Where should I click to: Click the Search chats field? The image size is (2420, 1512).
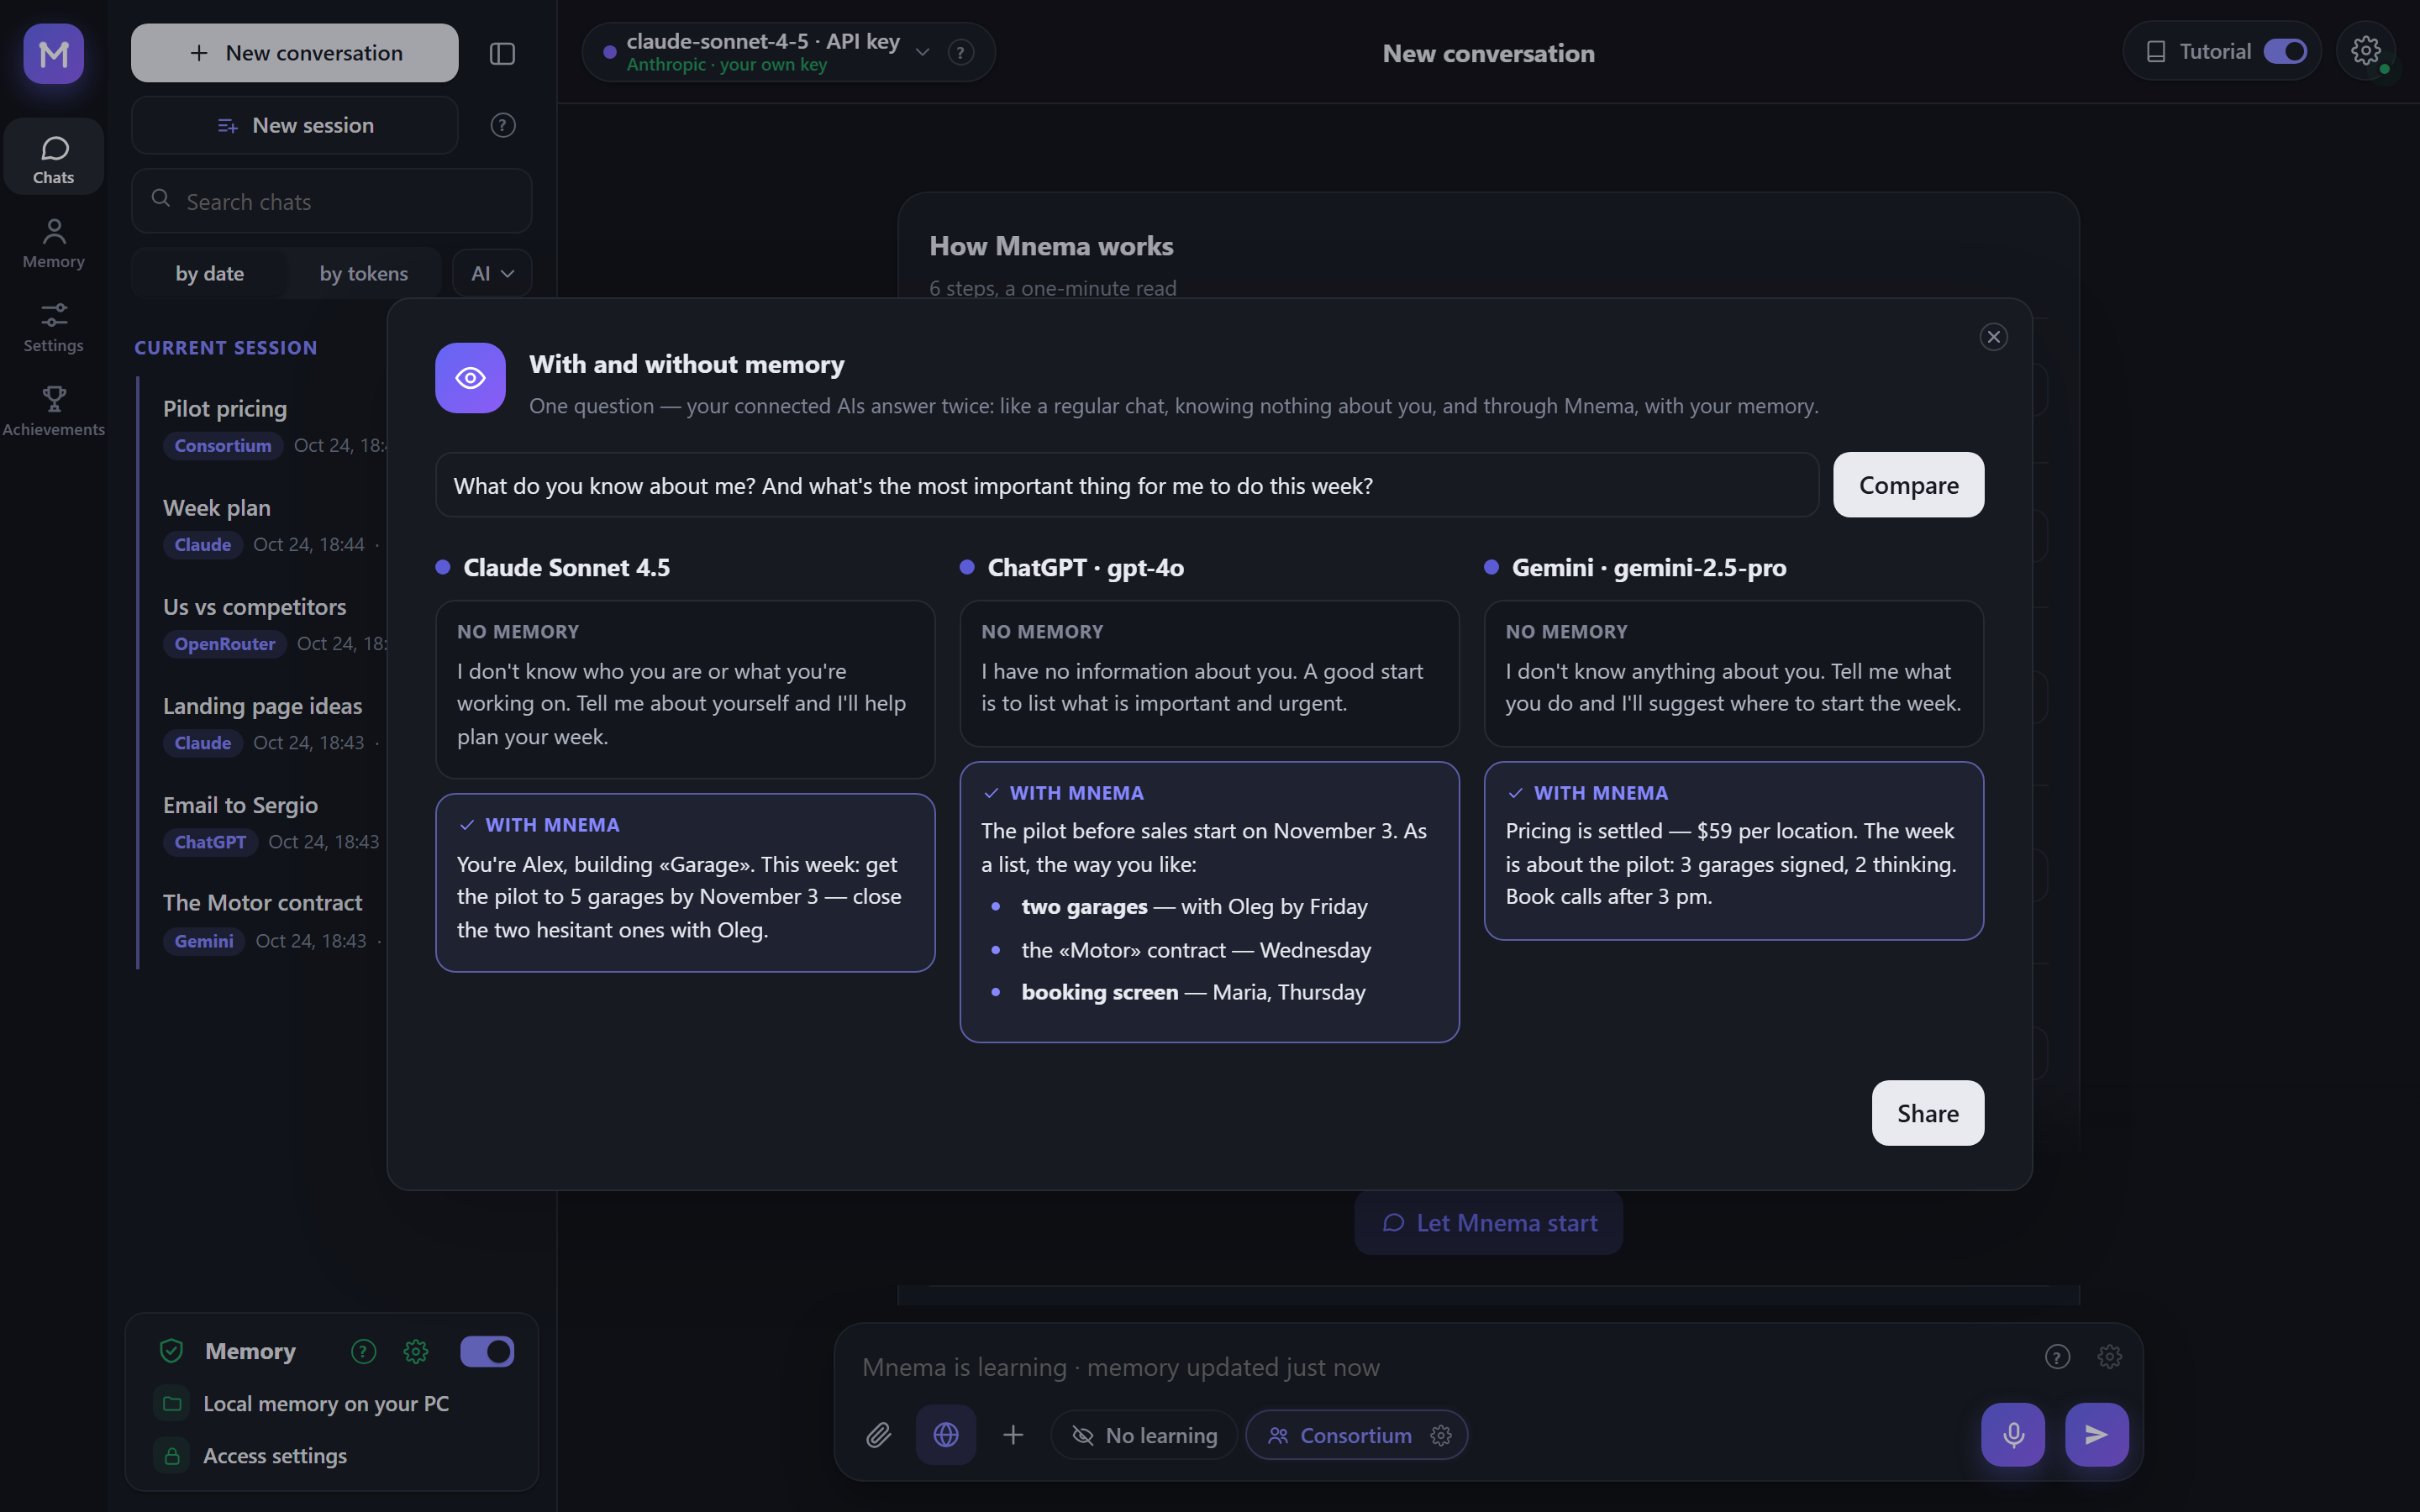point(331,201)
